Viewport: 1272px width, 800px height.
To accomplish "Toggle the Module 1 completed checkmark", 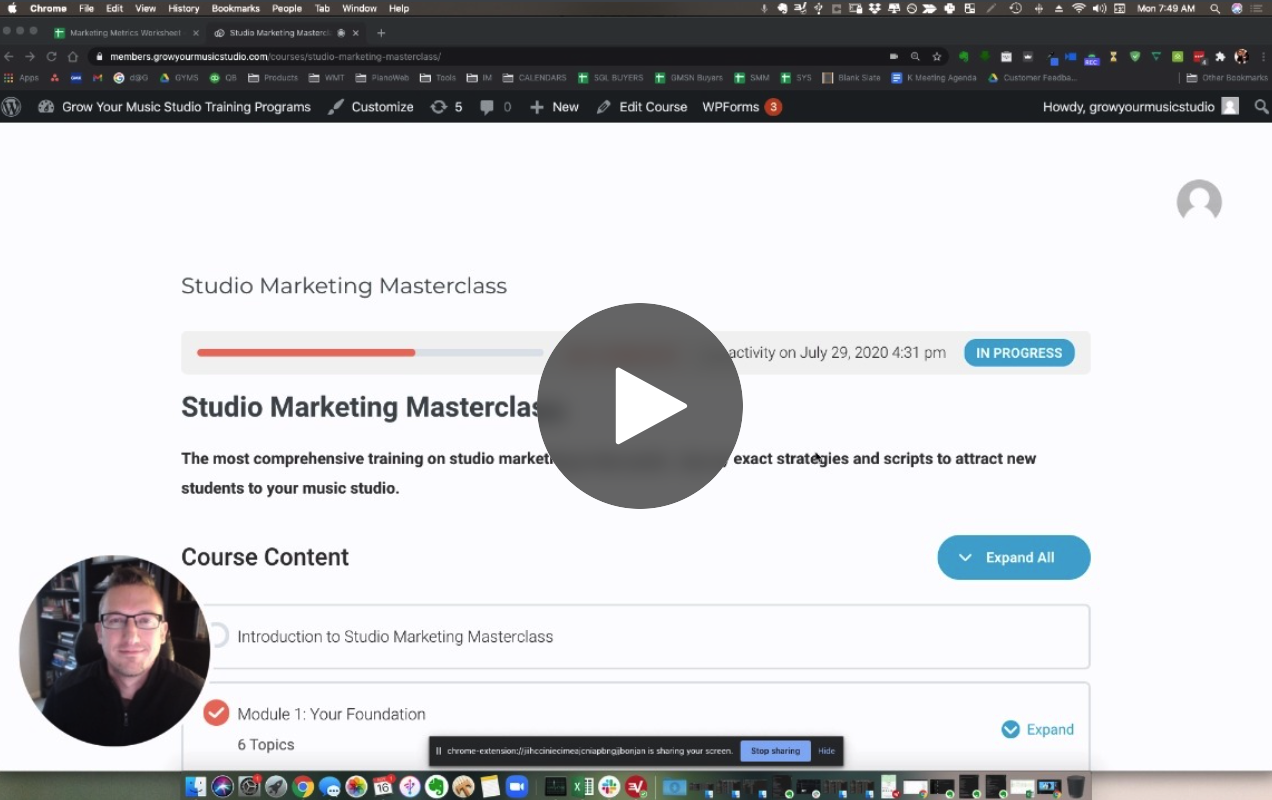I will pos(216,713).
